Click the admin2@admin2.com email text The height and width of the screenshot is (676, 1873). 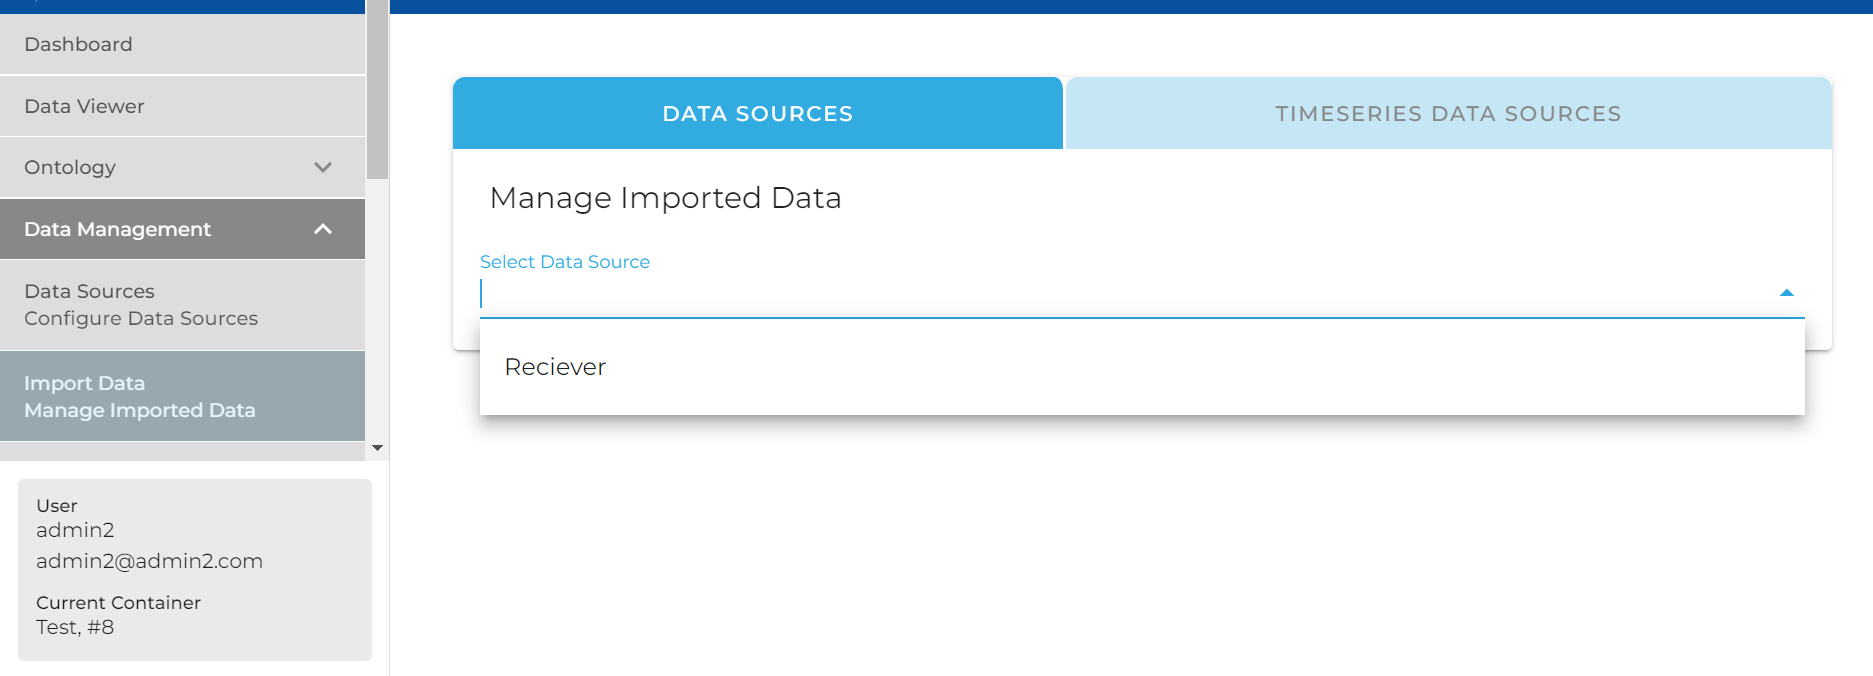pyautogui.click(x=149, y=561)
